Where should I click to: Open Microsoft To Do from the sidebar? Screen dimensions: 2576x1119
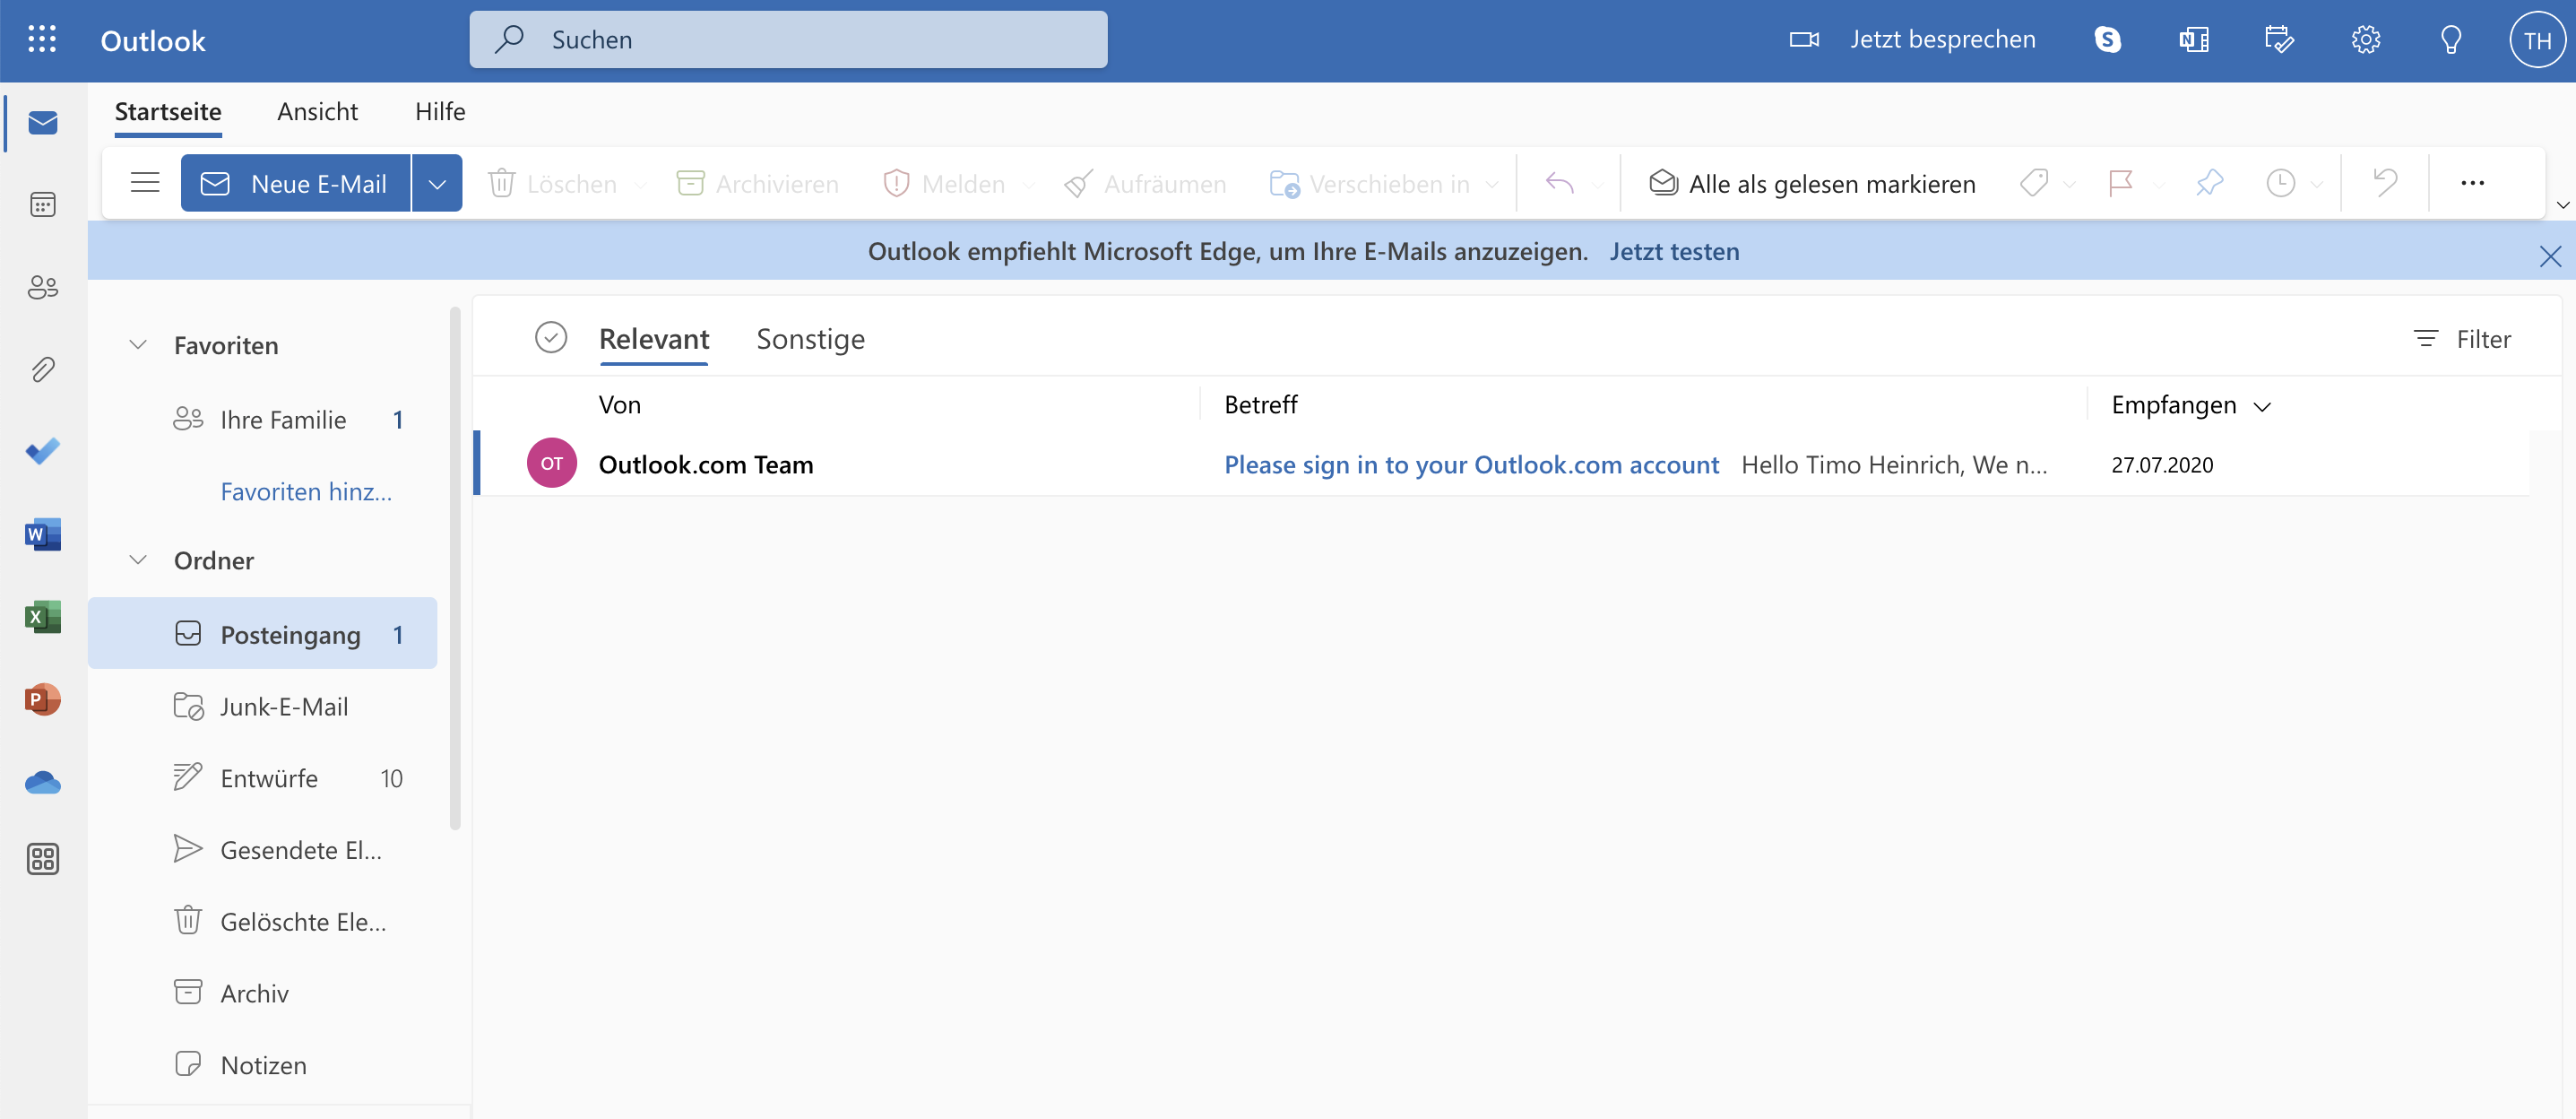click(x=42, y=451)
